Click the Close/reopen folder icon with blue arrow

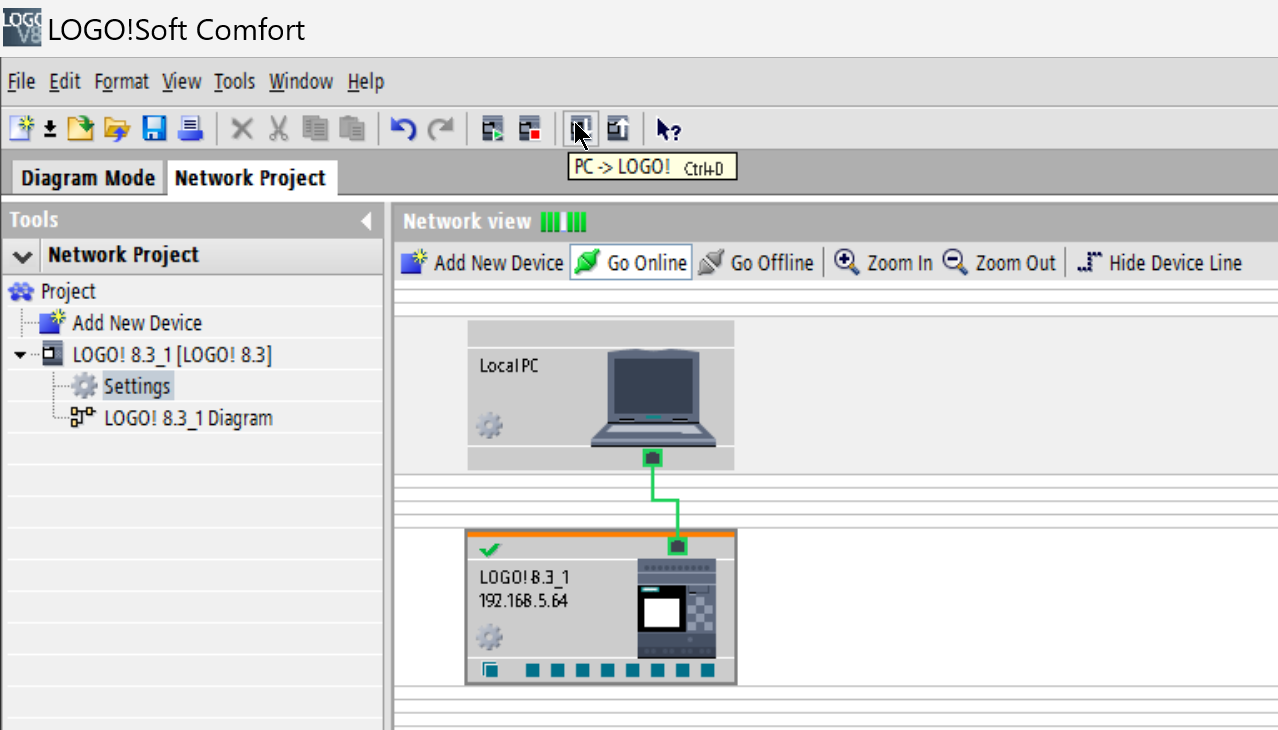[117, 128]
